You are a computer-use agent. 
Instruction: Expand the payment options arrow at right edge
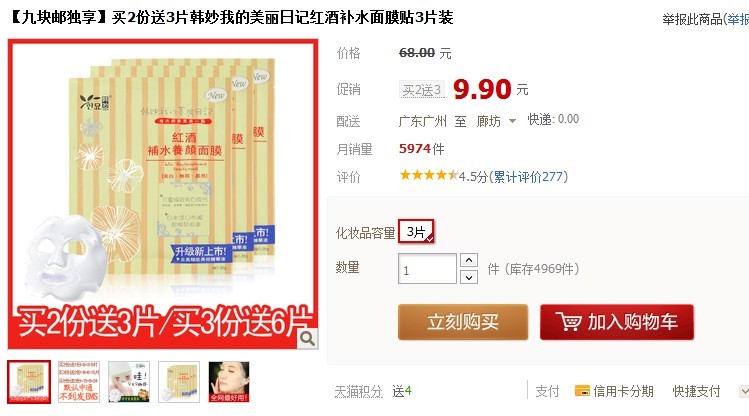click(x=744, y=391)
